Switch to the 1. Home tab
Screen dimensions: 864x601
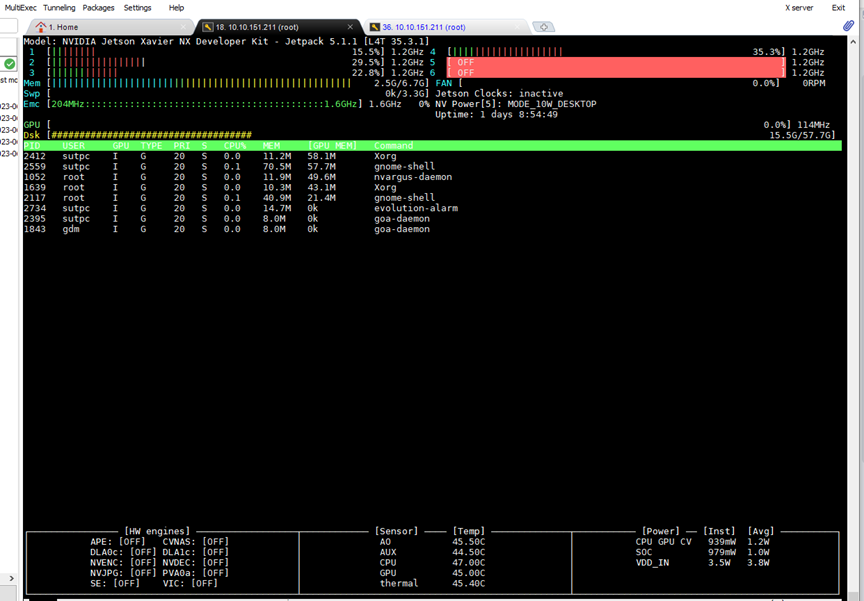click(x=110, y=27)
